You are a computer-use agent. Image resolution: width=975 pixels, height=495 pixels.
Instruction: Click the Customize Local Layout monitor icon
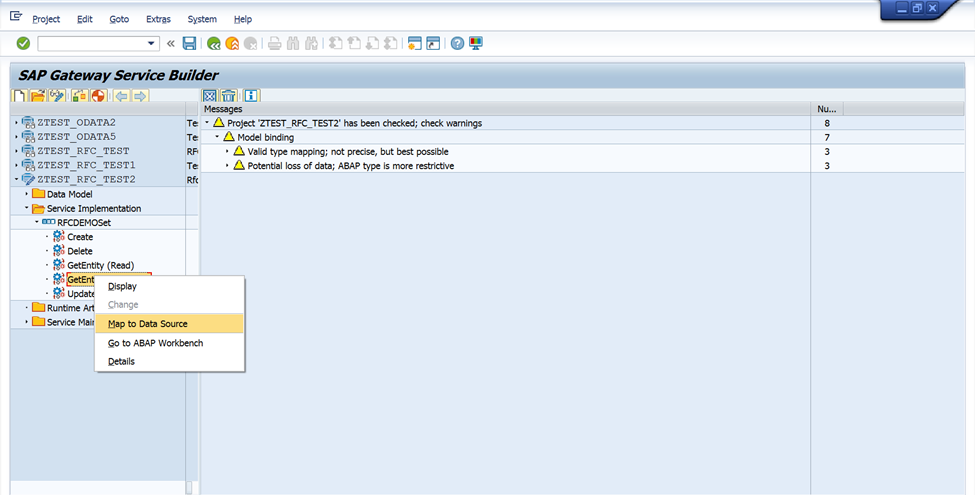pyautogui.click(x=476, y=43)
